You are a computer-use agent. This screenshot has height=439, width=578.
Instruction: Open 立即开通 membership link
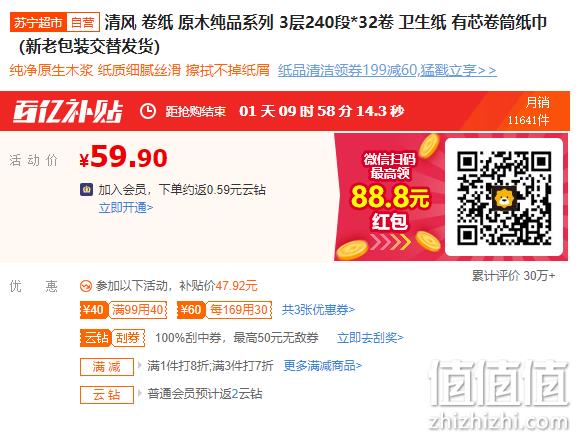(126, 208)
